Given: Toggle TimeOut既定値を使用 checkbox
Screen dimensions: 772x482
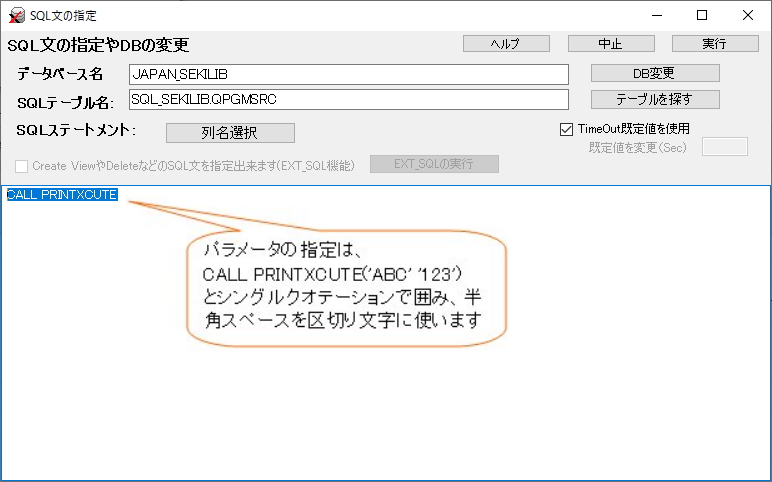Looking at the screenshot, I should [566, 129].
